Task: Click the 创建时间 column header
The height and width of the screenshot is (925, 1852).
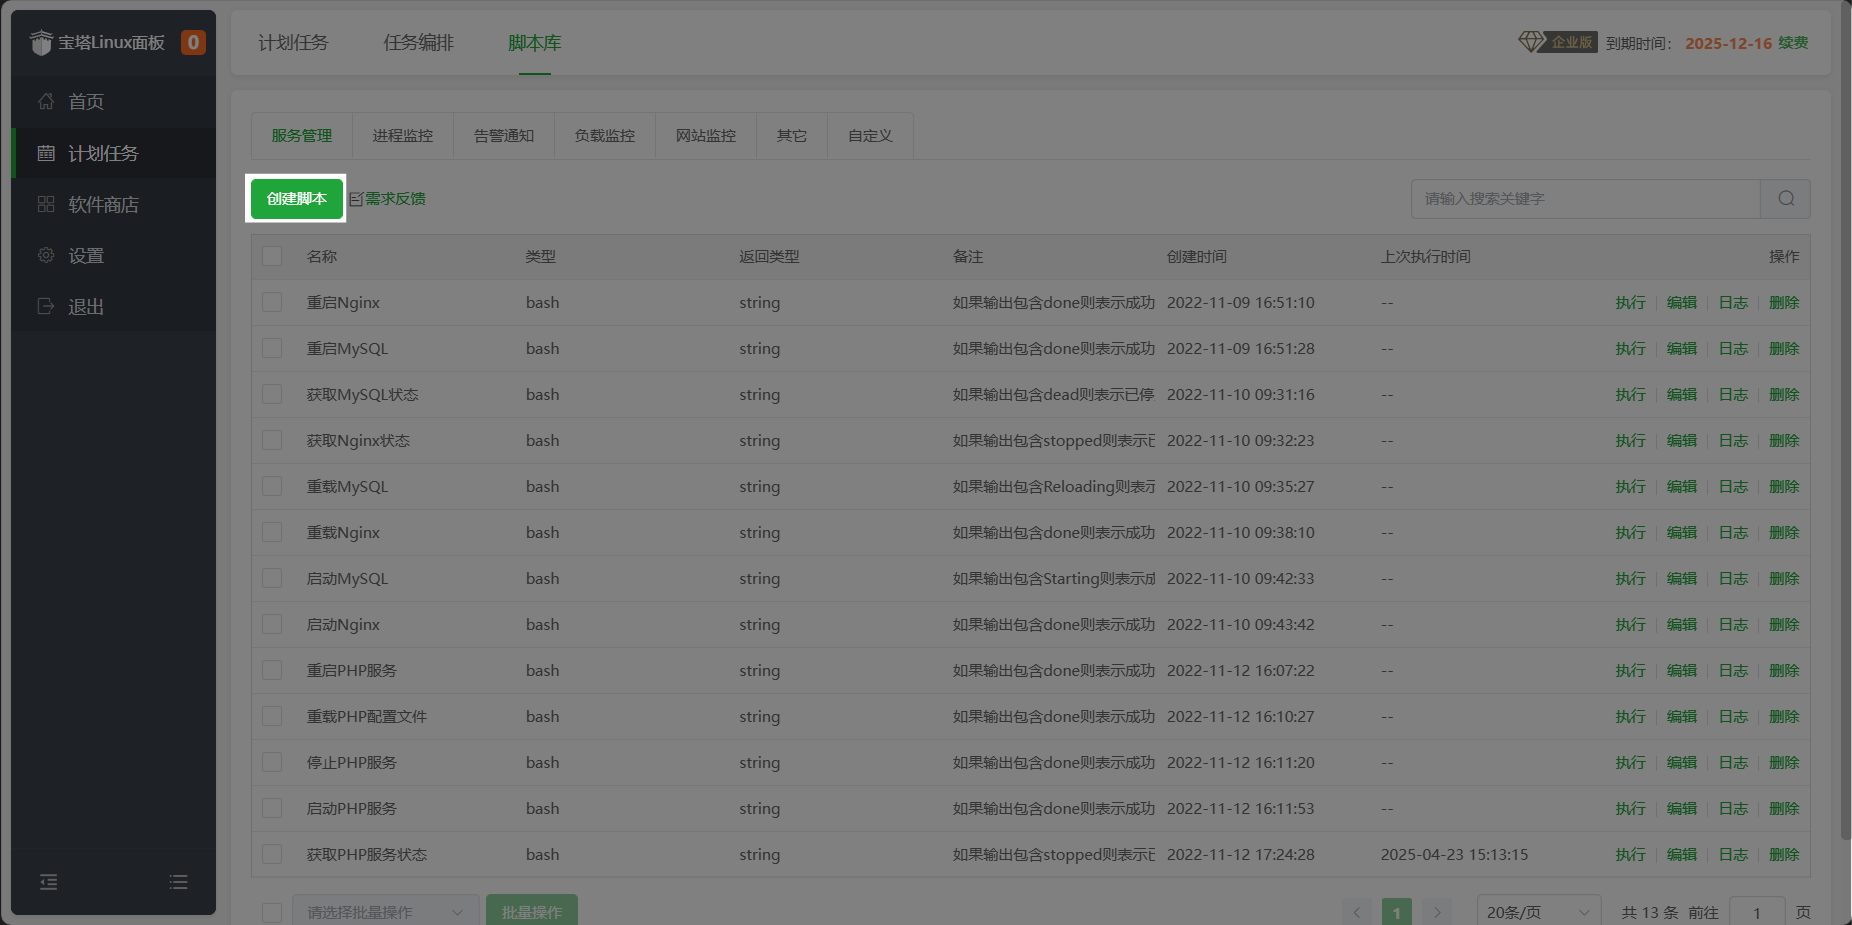Action: pos(1197,257)
